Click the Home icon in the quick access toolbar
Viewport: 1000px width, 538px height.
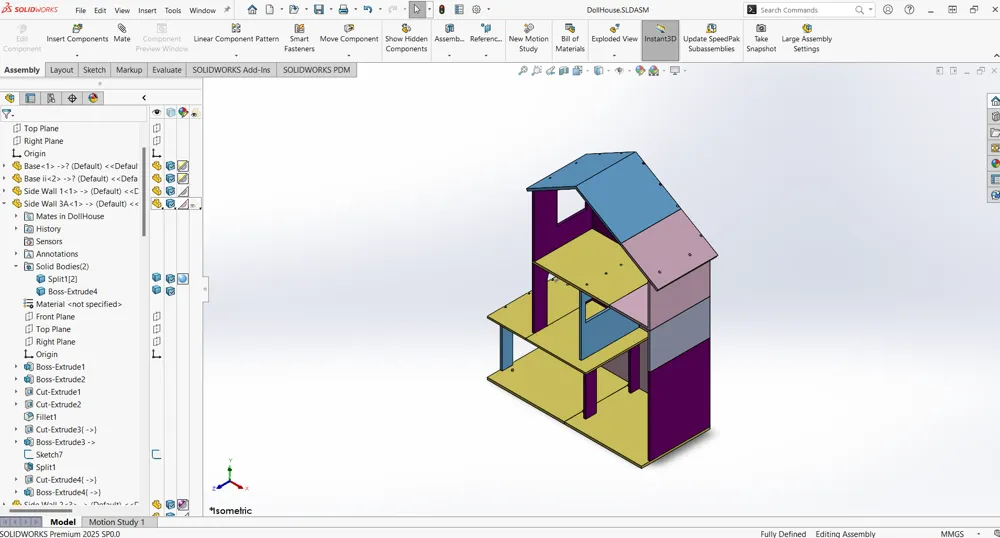coord(253,10)
